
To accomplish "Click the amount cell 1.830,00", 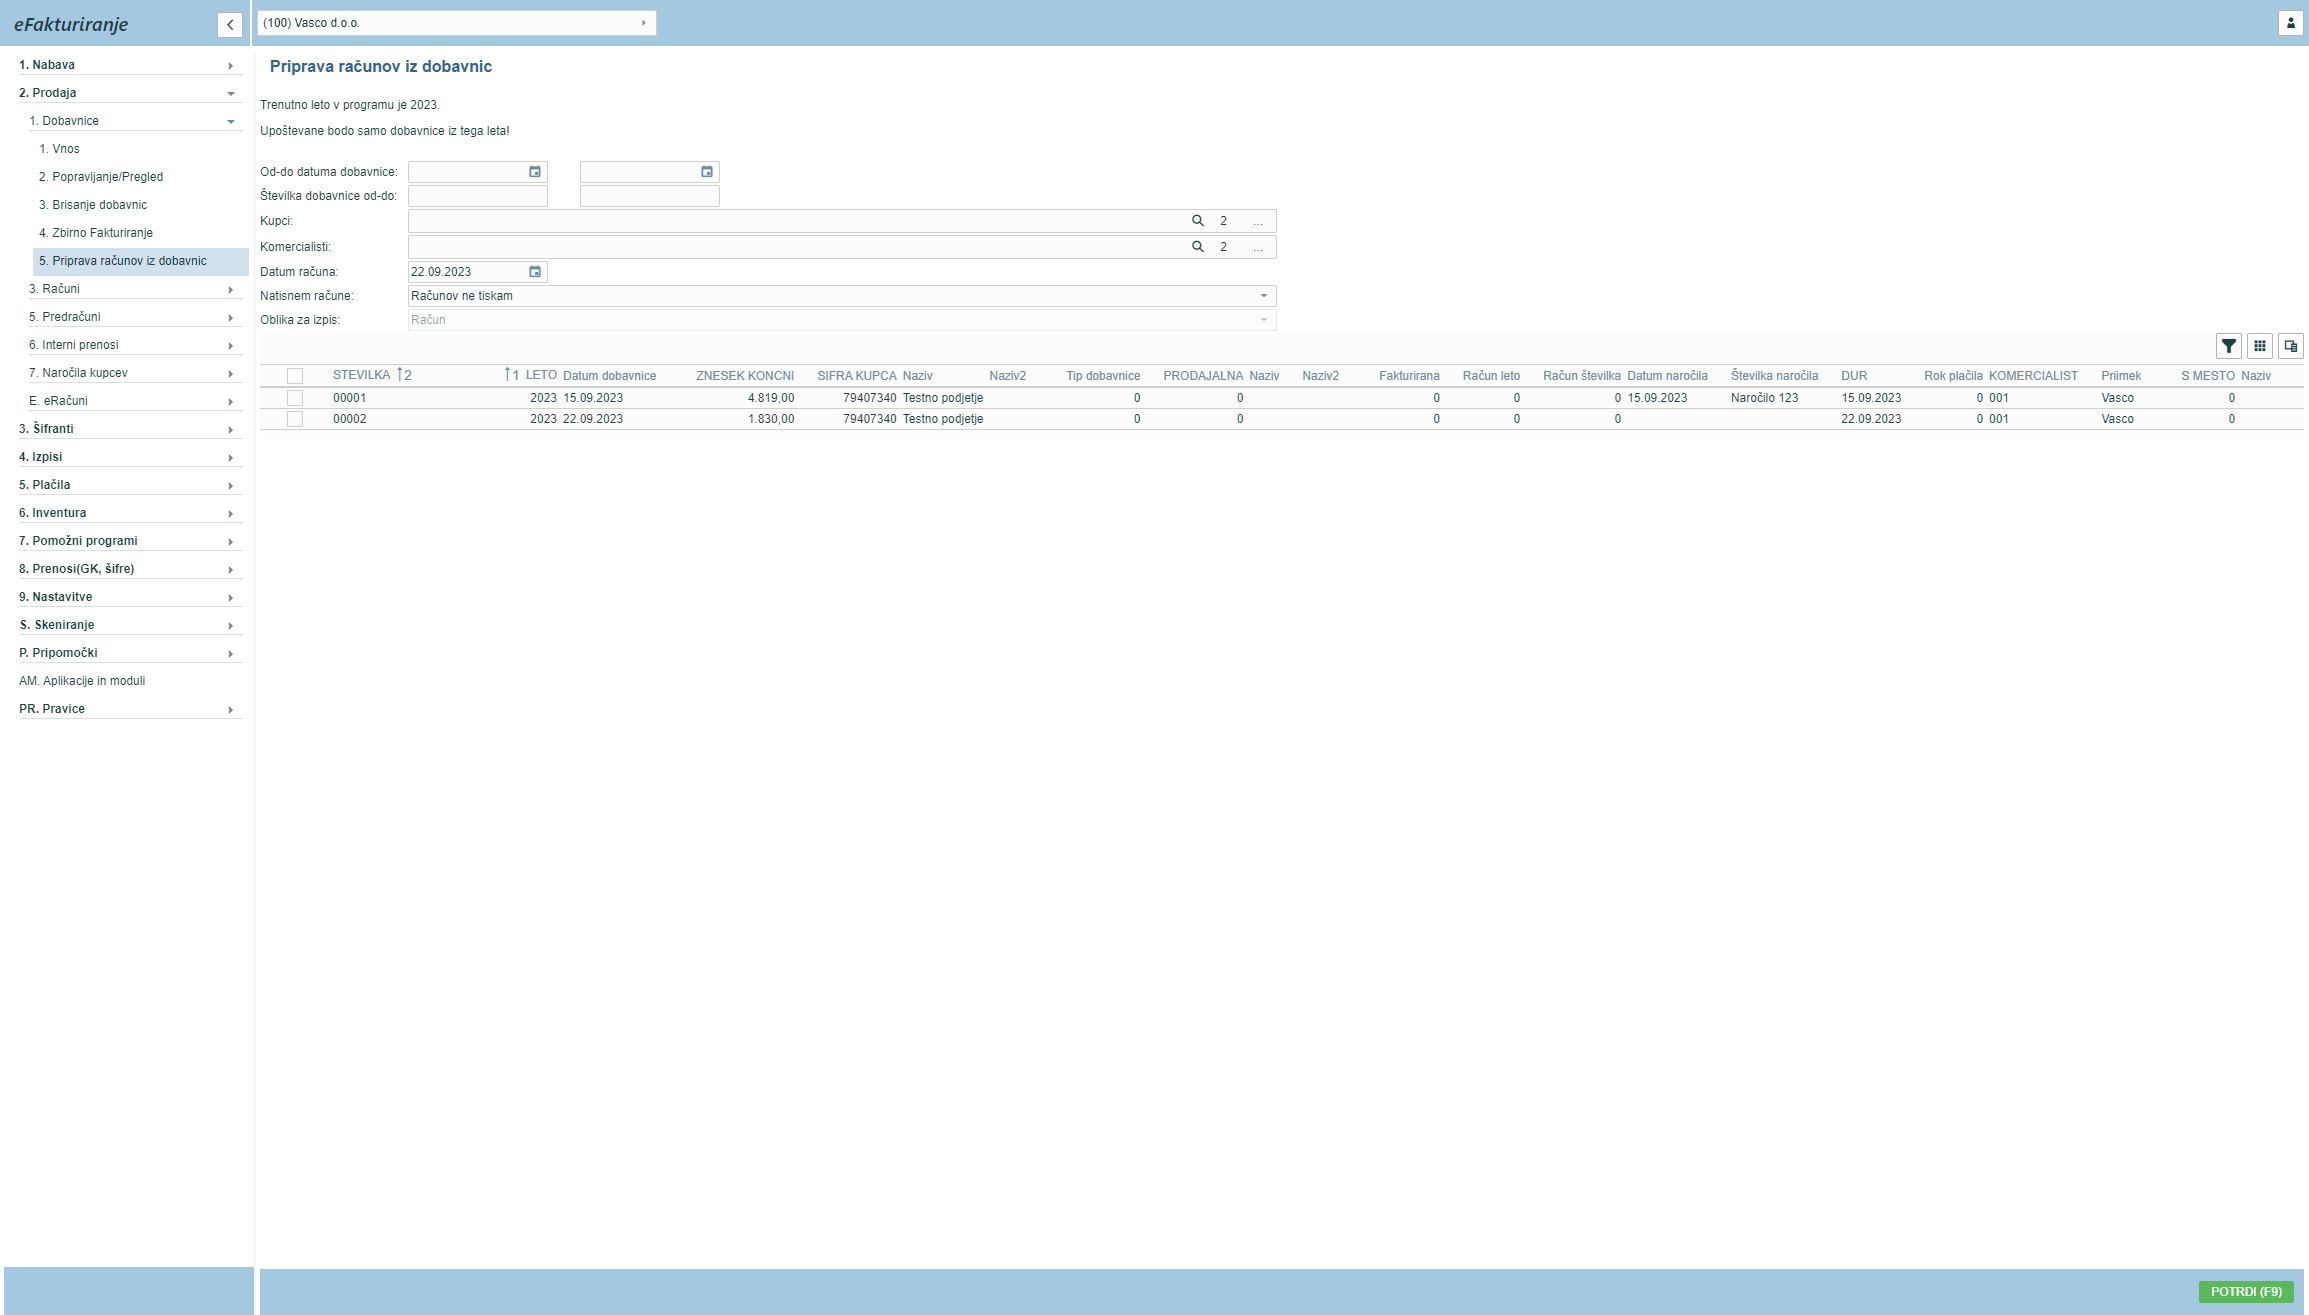I will pyautogui.click(x=771, y=419).
